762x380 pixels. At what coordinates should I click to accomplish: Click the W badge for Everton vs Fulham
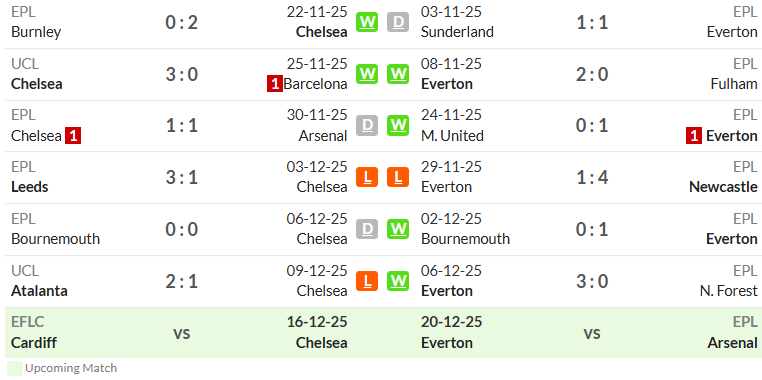click(398, 74)
